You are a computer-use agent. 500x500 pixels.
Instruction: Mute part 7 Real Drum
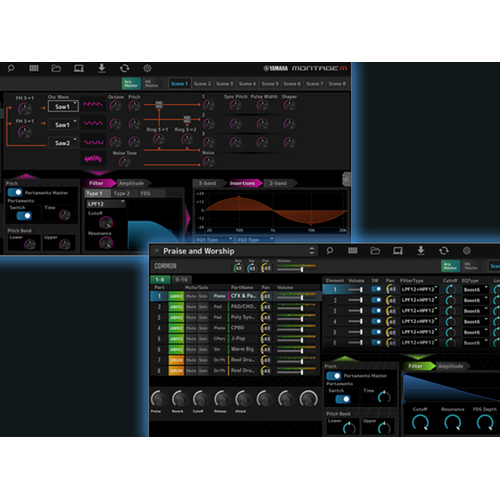(x=191, y=360)
